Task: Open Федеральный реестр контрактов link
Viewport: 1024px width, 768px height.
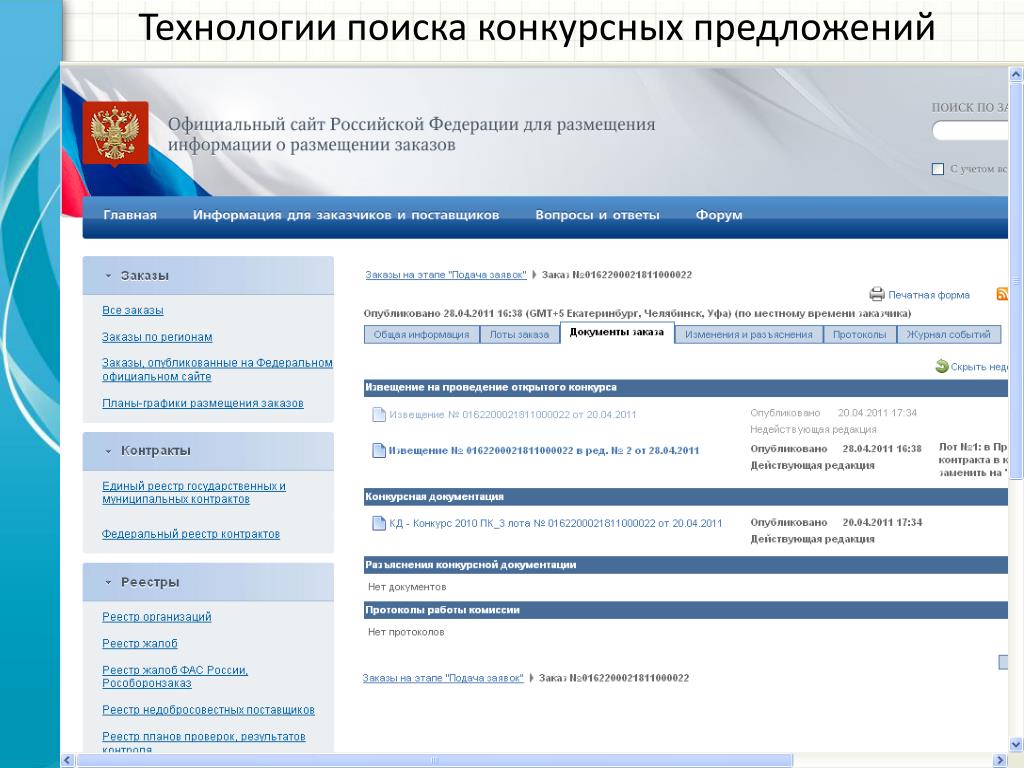Action: 191,534
